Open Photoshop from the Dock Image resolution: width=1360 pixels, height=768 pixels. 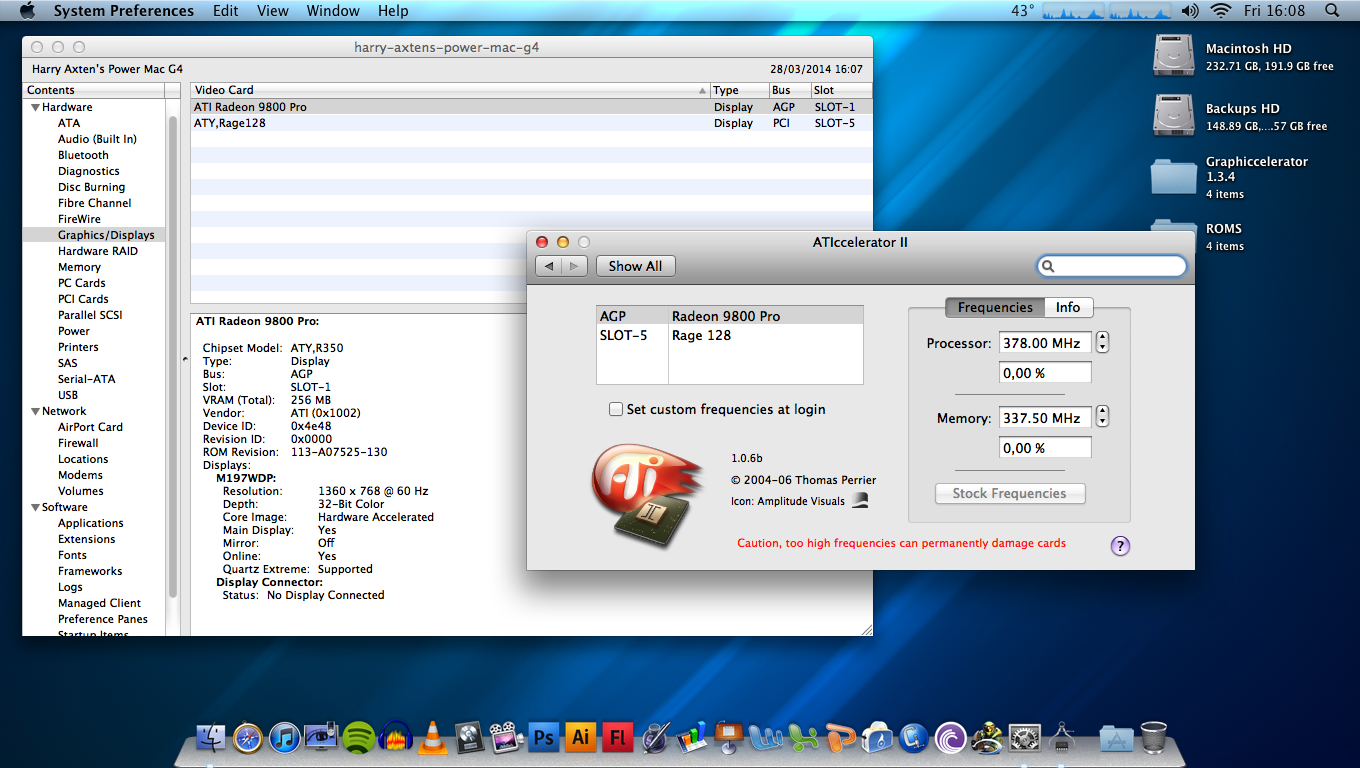tap(544, 738)
